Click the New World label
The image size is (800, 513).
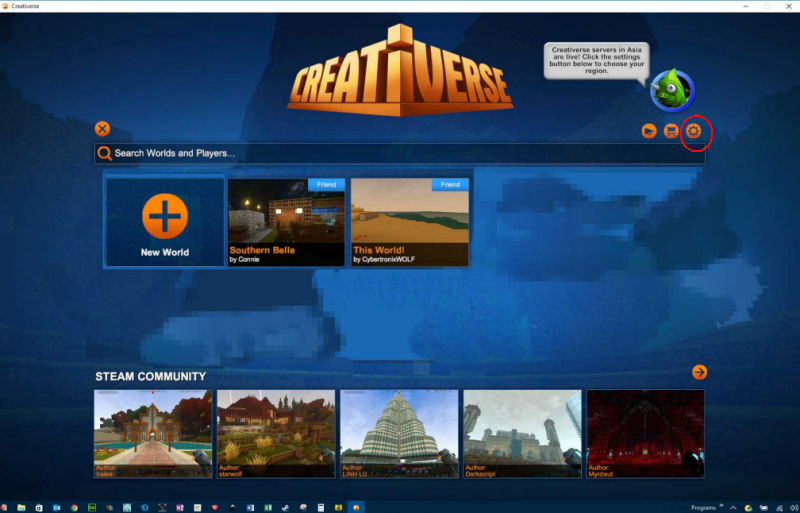[x=165, y=252]
